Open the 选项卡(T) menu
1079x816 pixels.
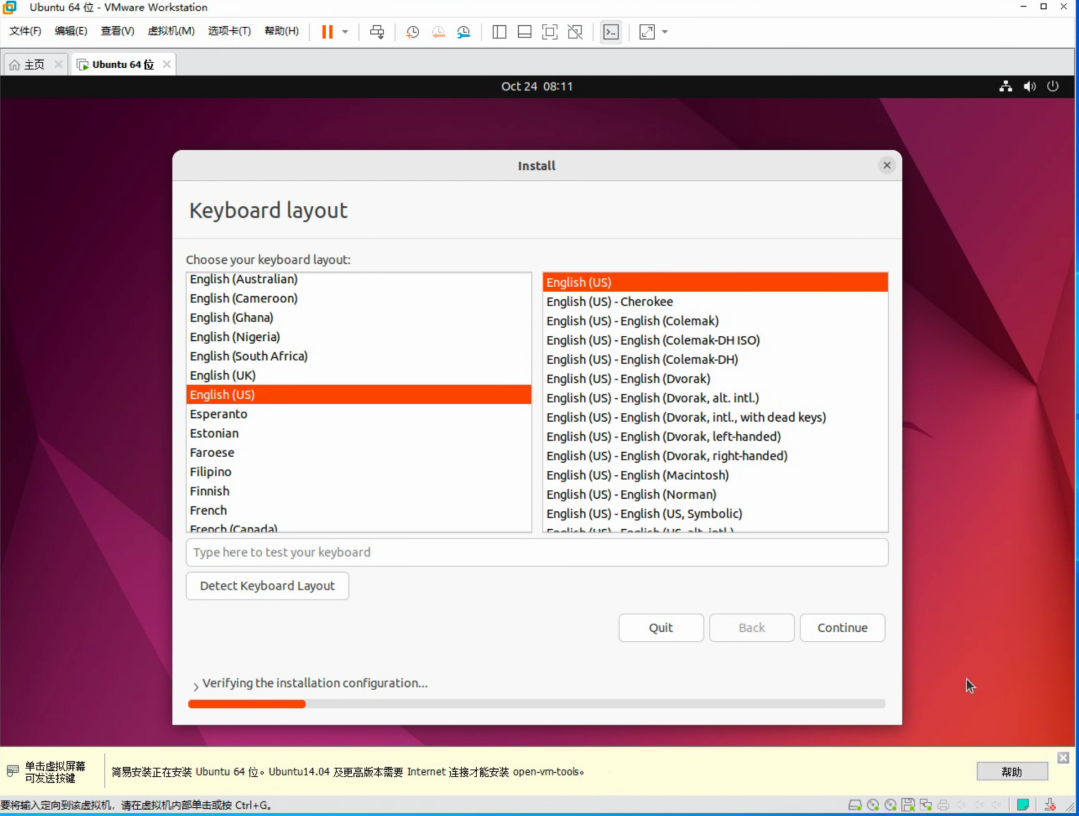[229, 31]
